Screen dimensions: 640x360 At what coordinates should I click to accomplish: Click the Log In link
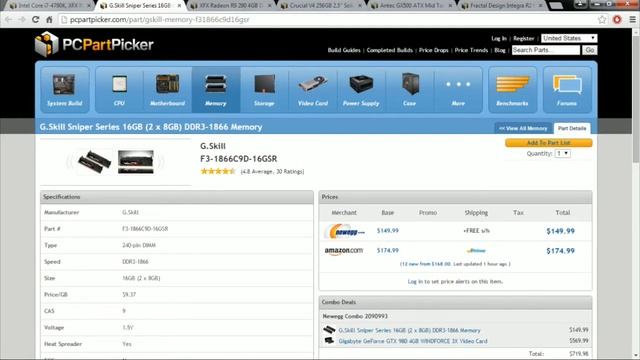(x=499, y=38)
